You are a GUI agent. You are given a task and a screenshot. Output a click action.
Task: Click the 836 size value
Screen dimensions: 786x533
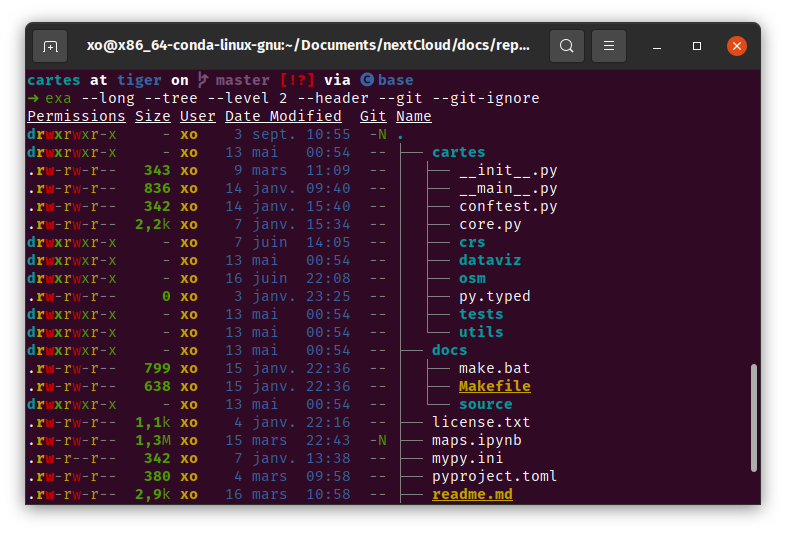point(157,188)
